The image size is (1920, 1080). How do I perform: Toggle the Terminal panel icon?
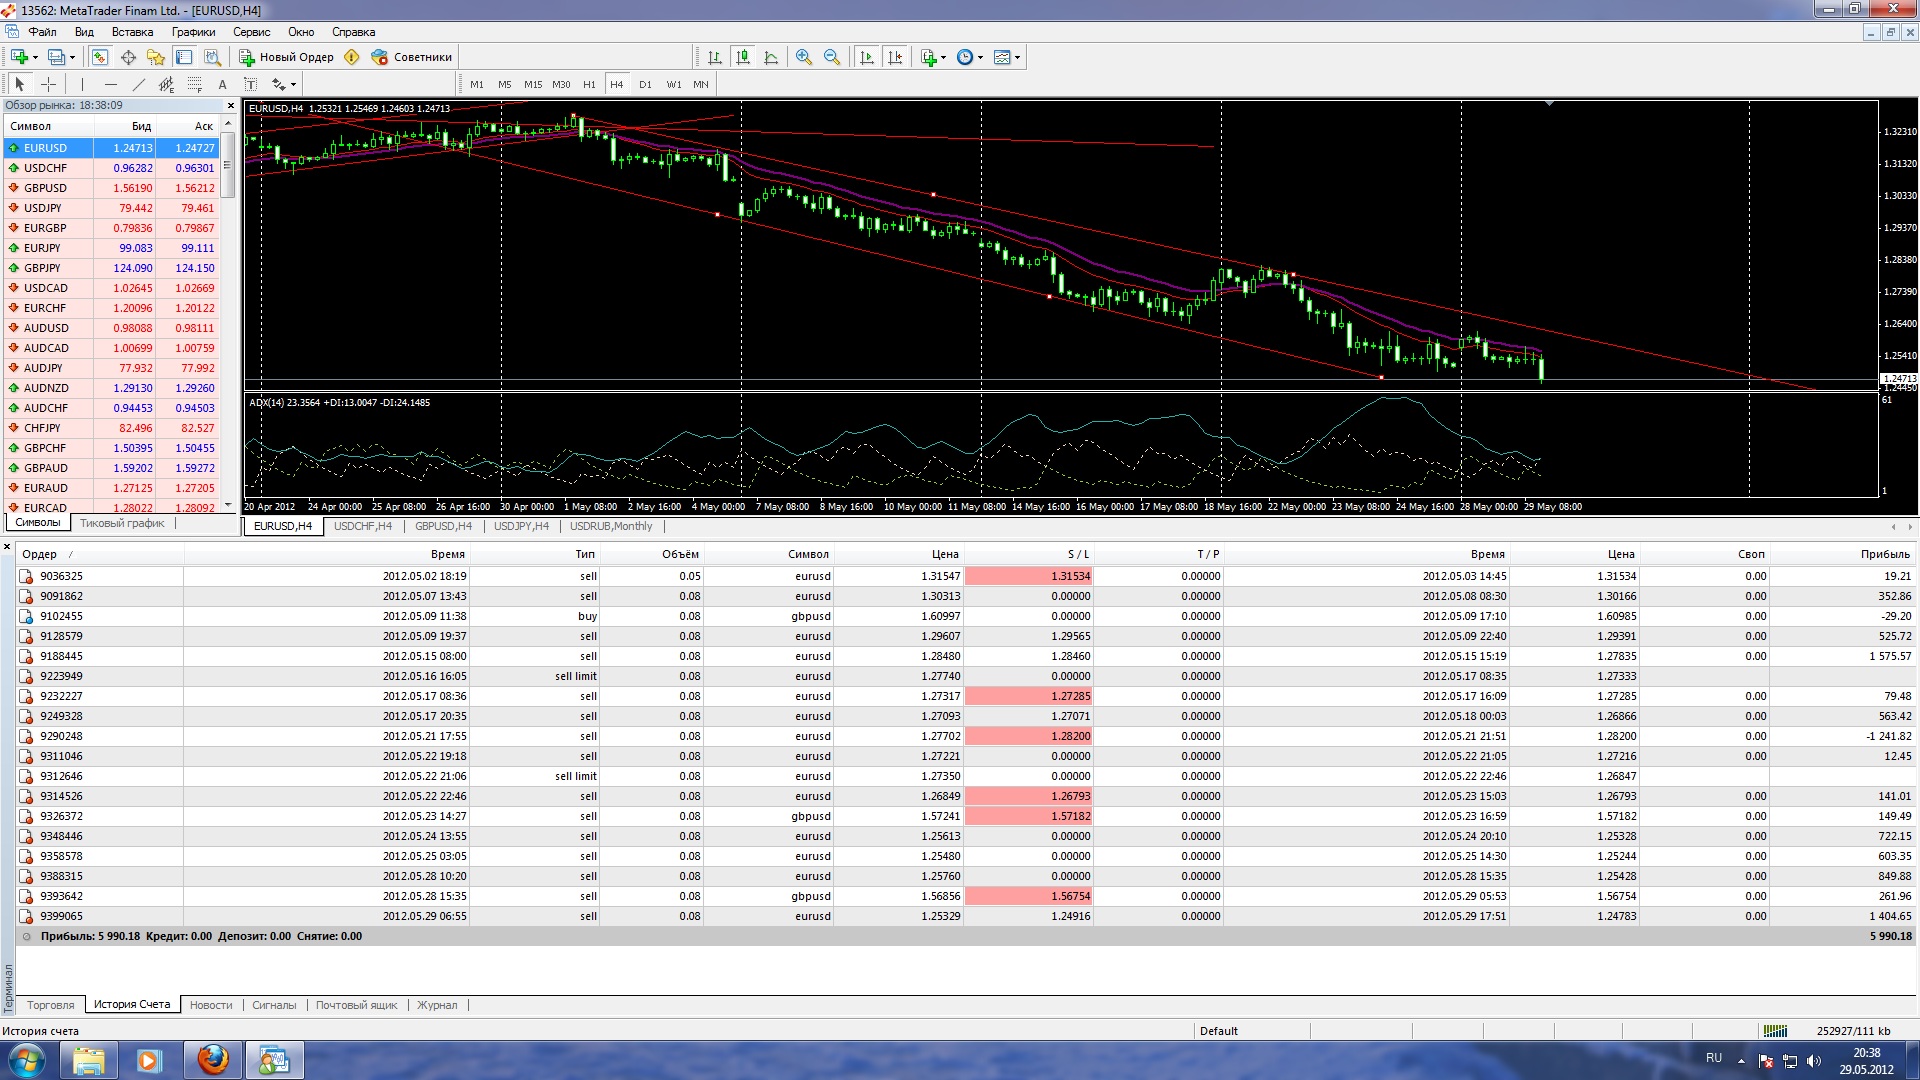(x=184, y=57)
